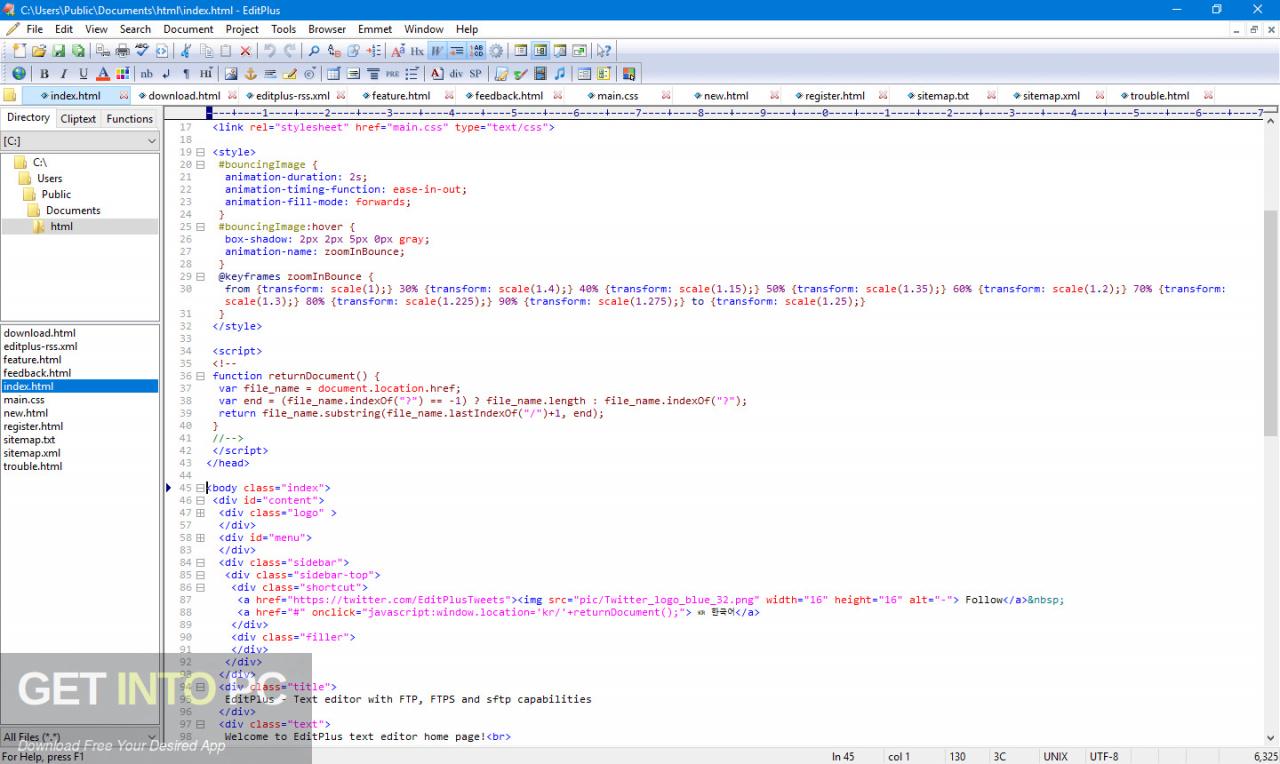Click the vertical scrollbar thumb in editor
This screenshot has width=1280, height=764.
coord(1271,322)
